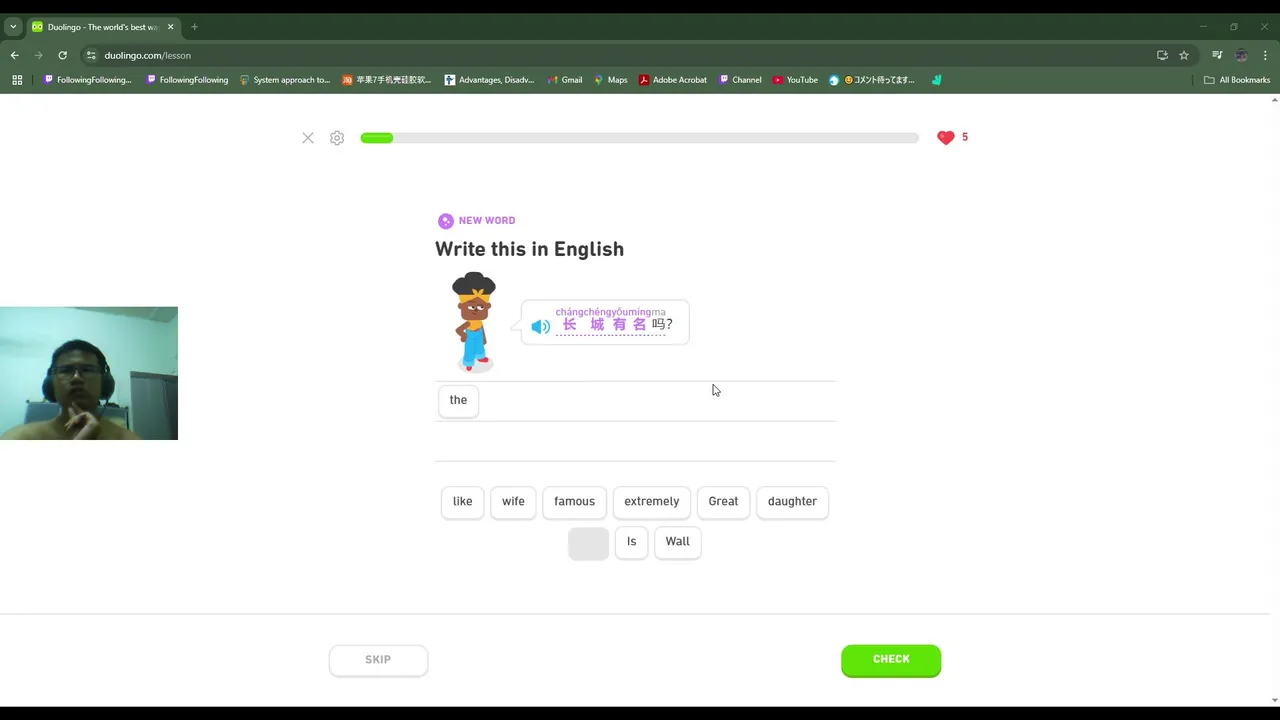Click the Duolingo character illustration
The image size is (1280, 720).
(474, 322)
